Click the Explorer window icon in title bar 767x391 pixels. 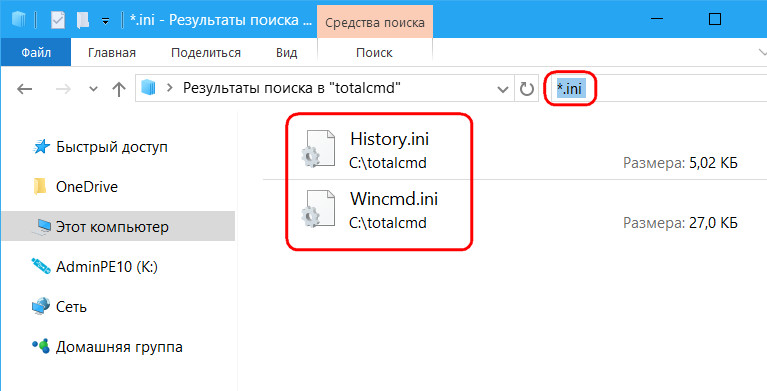tap(18, 20)
